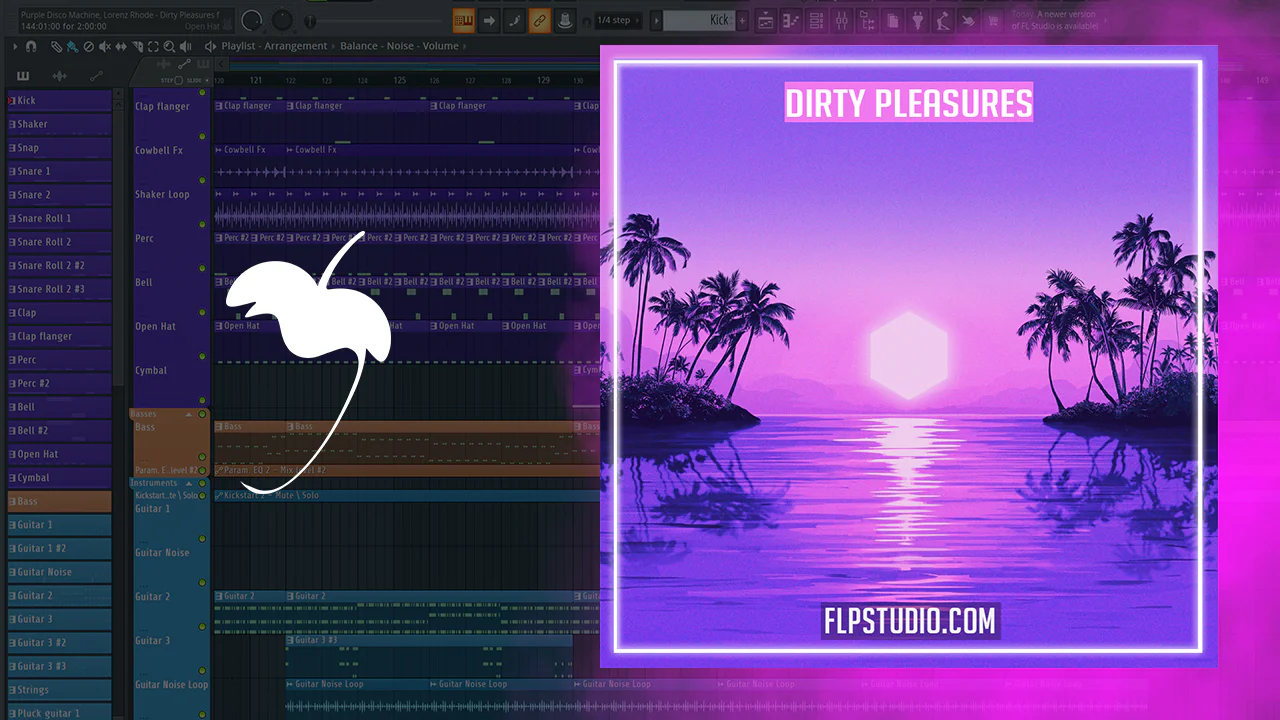This screenshot has width=1280, height=720.
Task: Select the playlist Playback speaker tool
Action: point(185,46)
